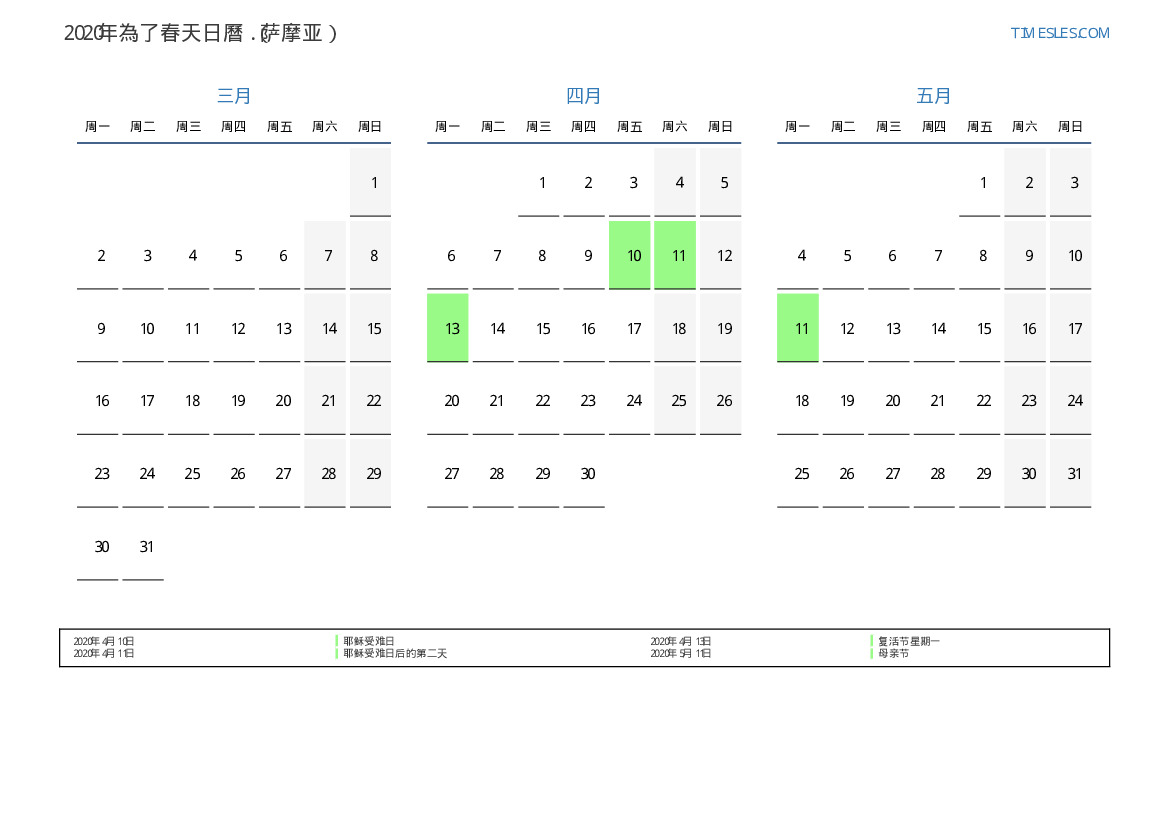This screenshot has width=1169, height=827.
Task: Select March 1 in the 三月 calendar
Action: pos(371,183)
